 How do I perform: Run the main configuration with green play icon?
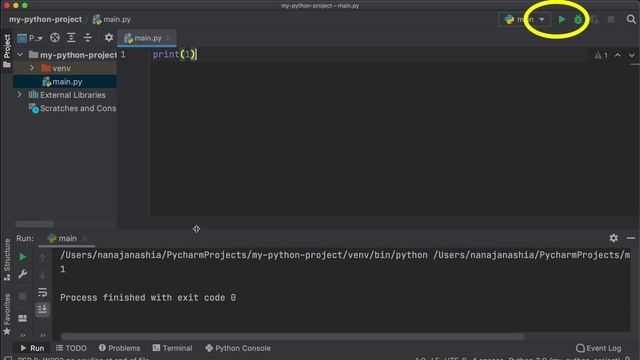pyautogui.click(x=562, y=19)
